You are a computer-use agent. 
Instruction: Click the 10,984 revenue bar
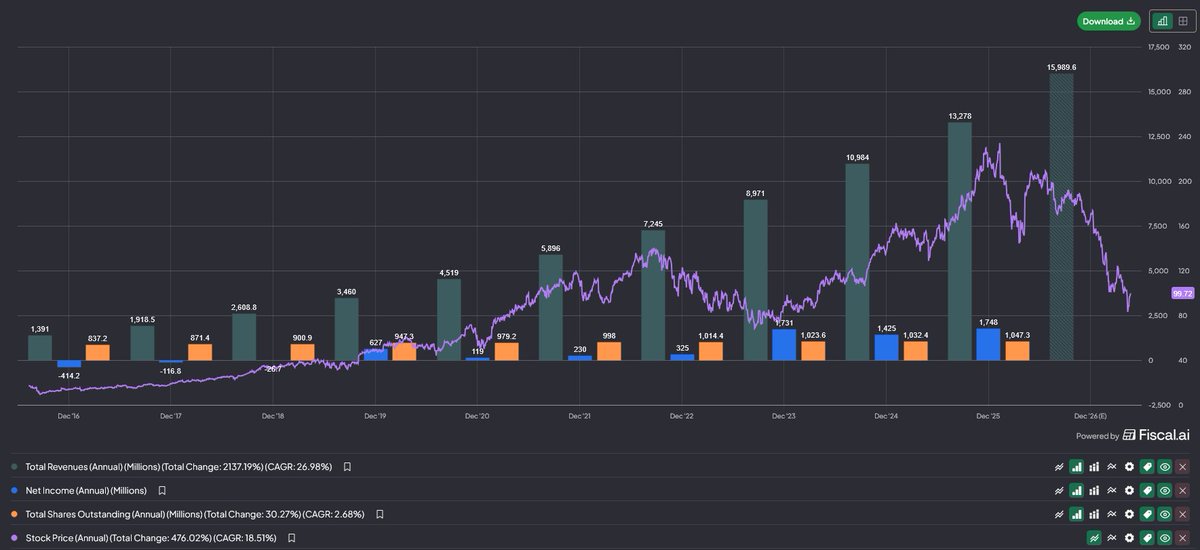coord(857,262)
